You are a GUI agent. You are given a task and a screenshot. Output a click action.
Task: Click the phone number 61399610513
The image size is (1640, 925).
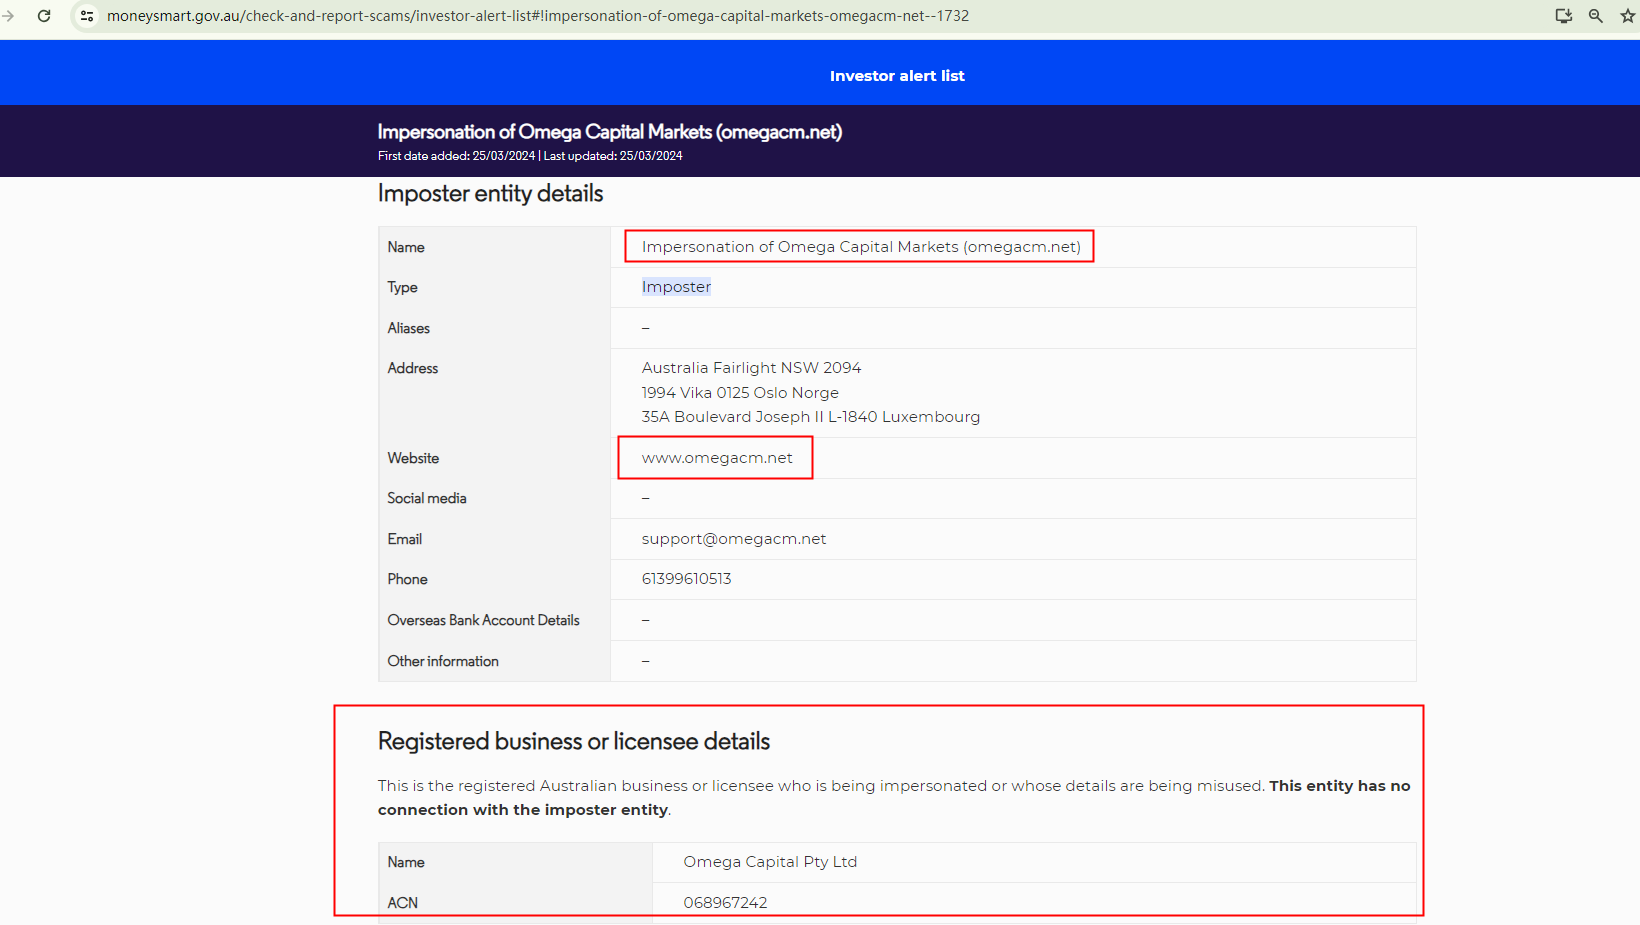pos(686,579)
